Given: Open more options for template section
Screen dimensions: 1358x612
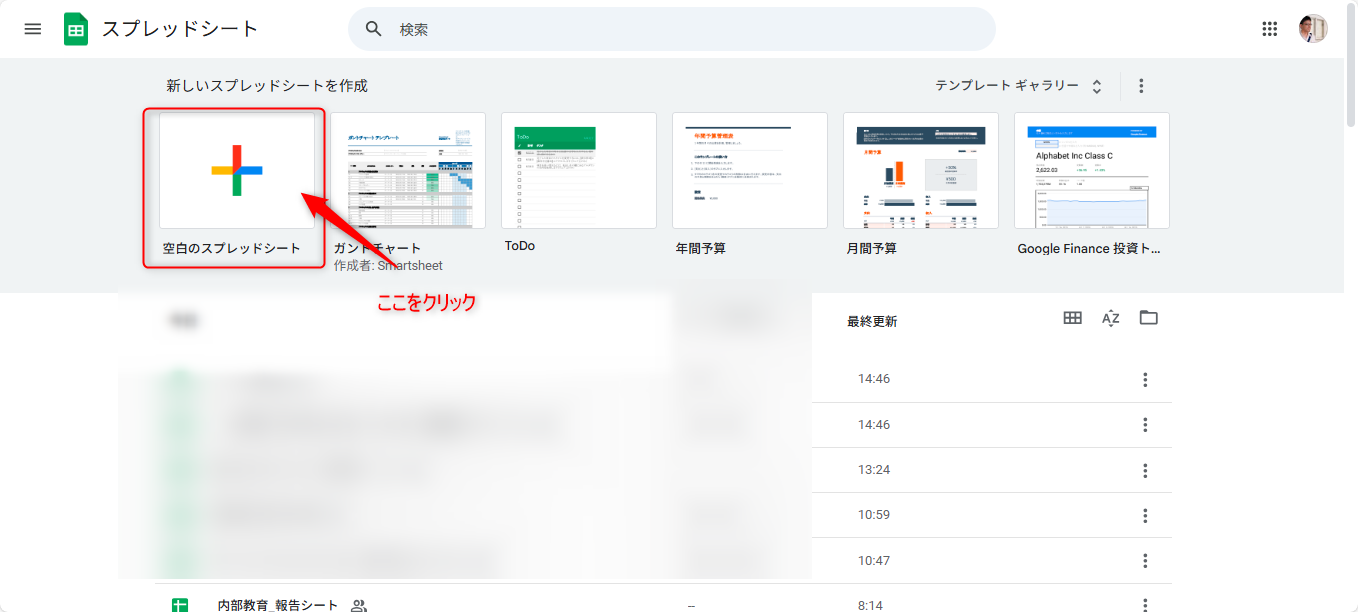Looking at the screenshot, I should (1141, 86).
